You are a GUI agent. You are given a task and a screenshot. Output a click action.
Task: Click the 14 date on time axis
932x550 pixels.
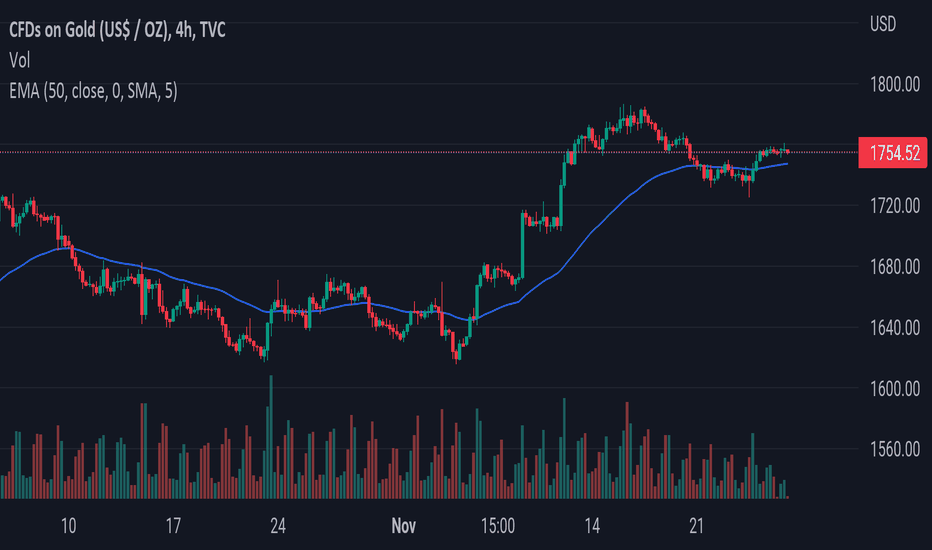[592, 526]
